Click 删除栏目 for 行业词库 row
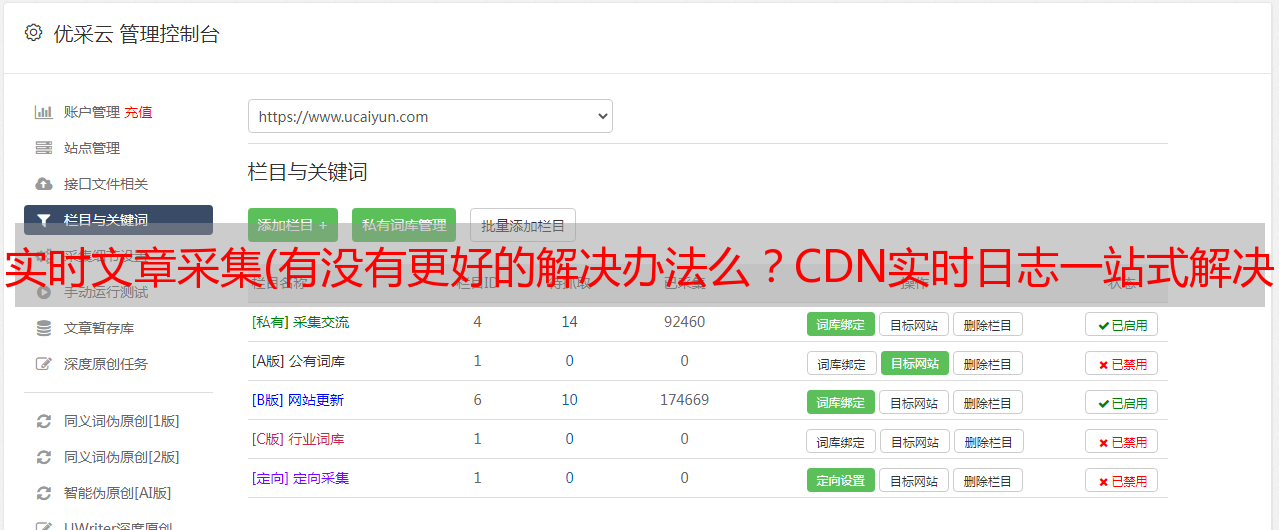This screenshot has width=1279, height=530. [x=988, y=441]
